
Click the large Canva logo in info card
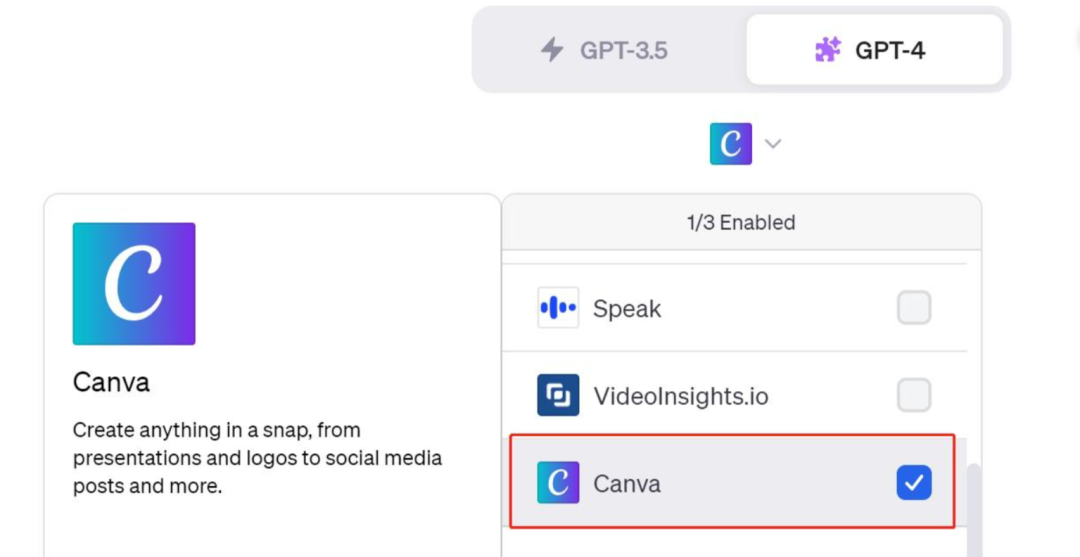(134, 284)
